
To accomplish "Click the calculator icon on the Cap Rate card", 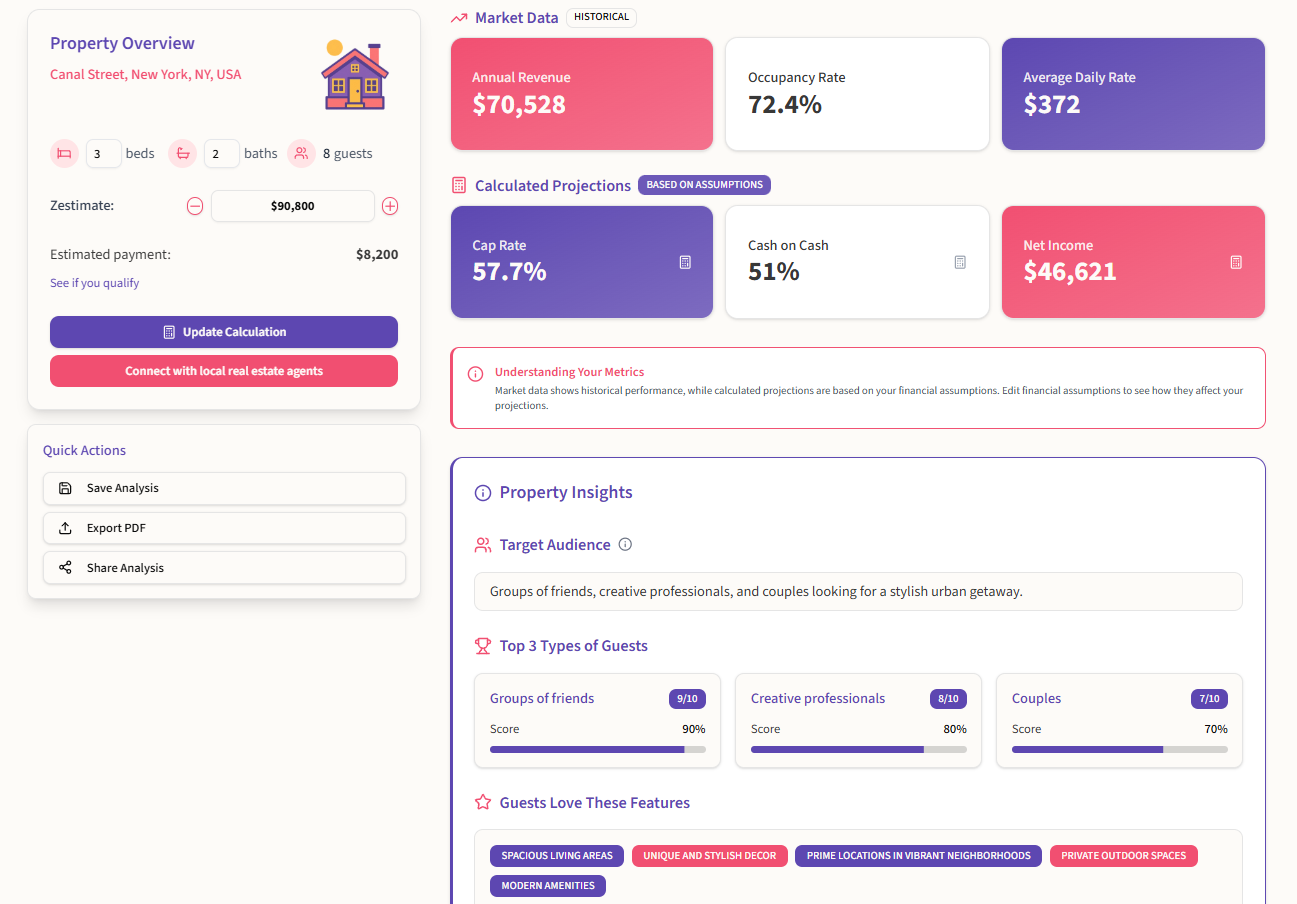I will pos(685,262).
